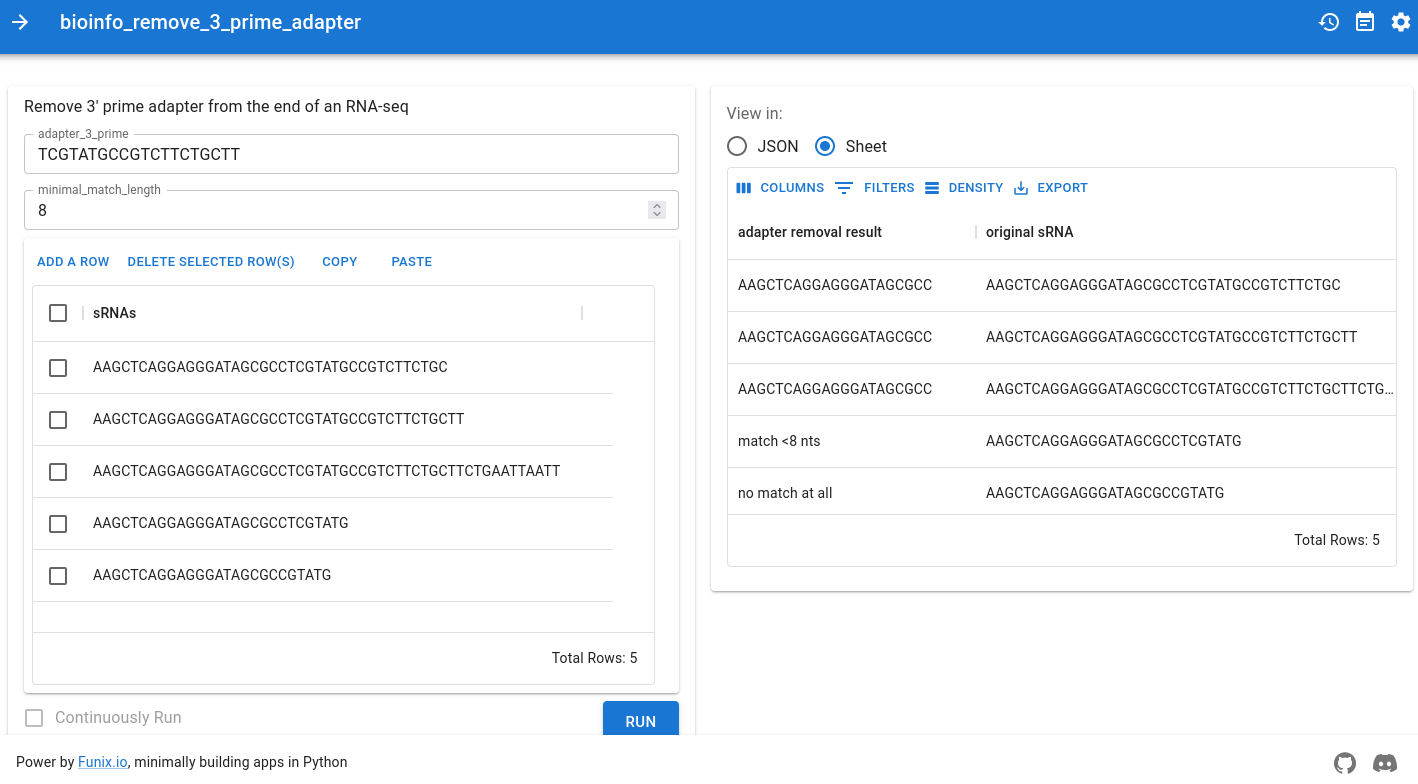Click the calendar icon in the header
This screenshot has height=784, width=1418.
[x=1365, y=22]
